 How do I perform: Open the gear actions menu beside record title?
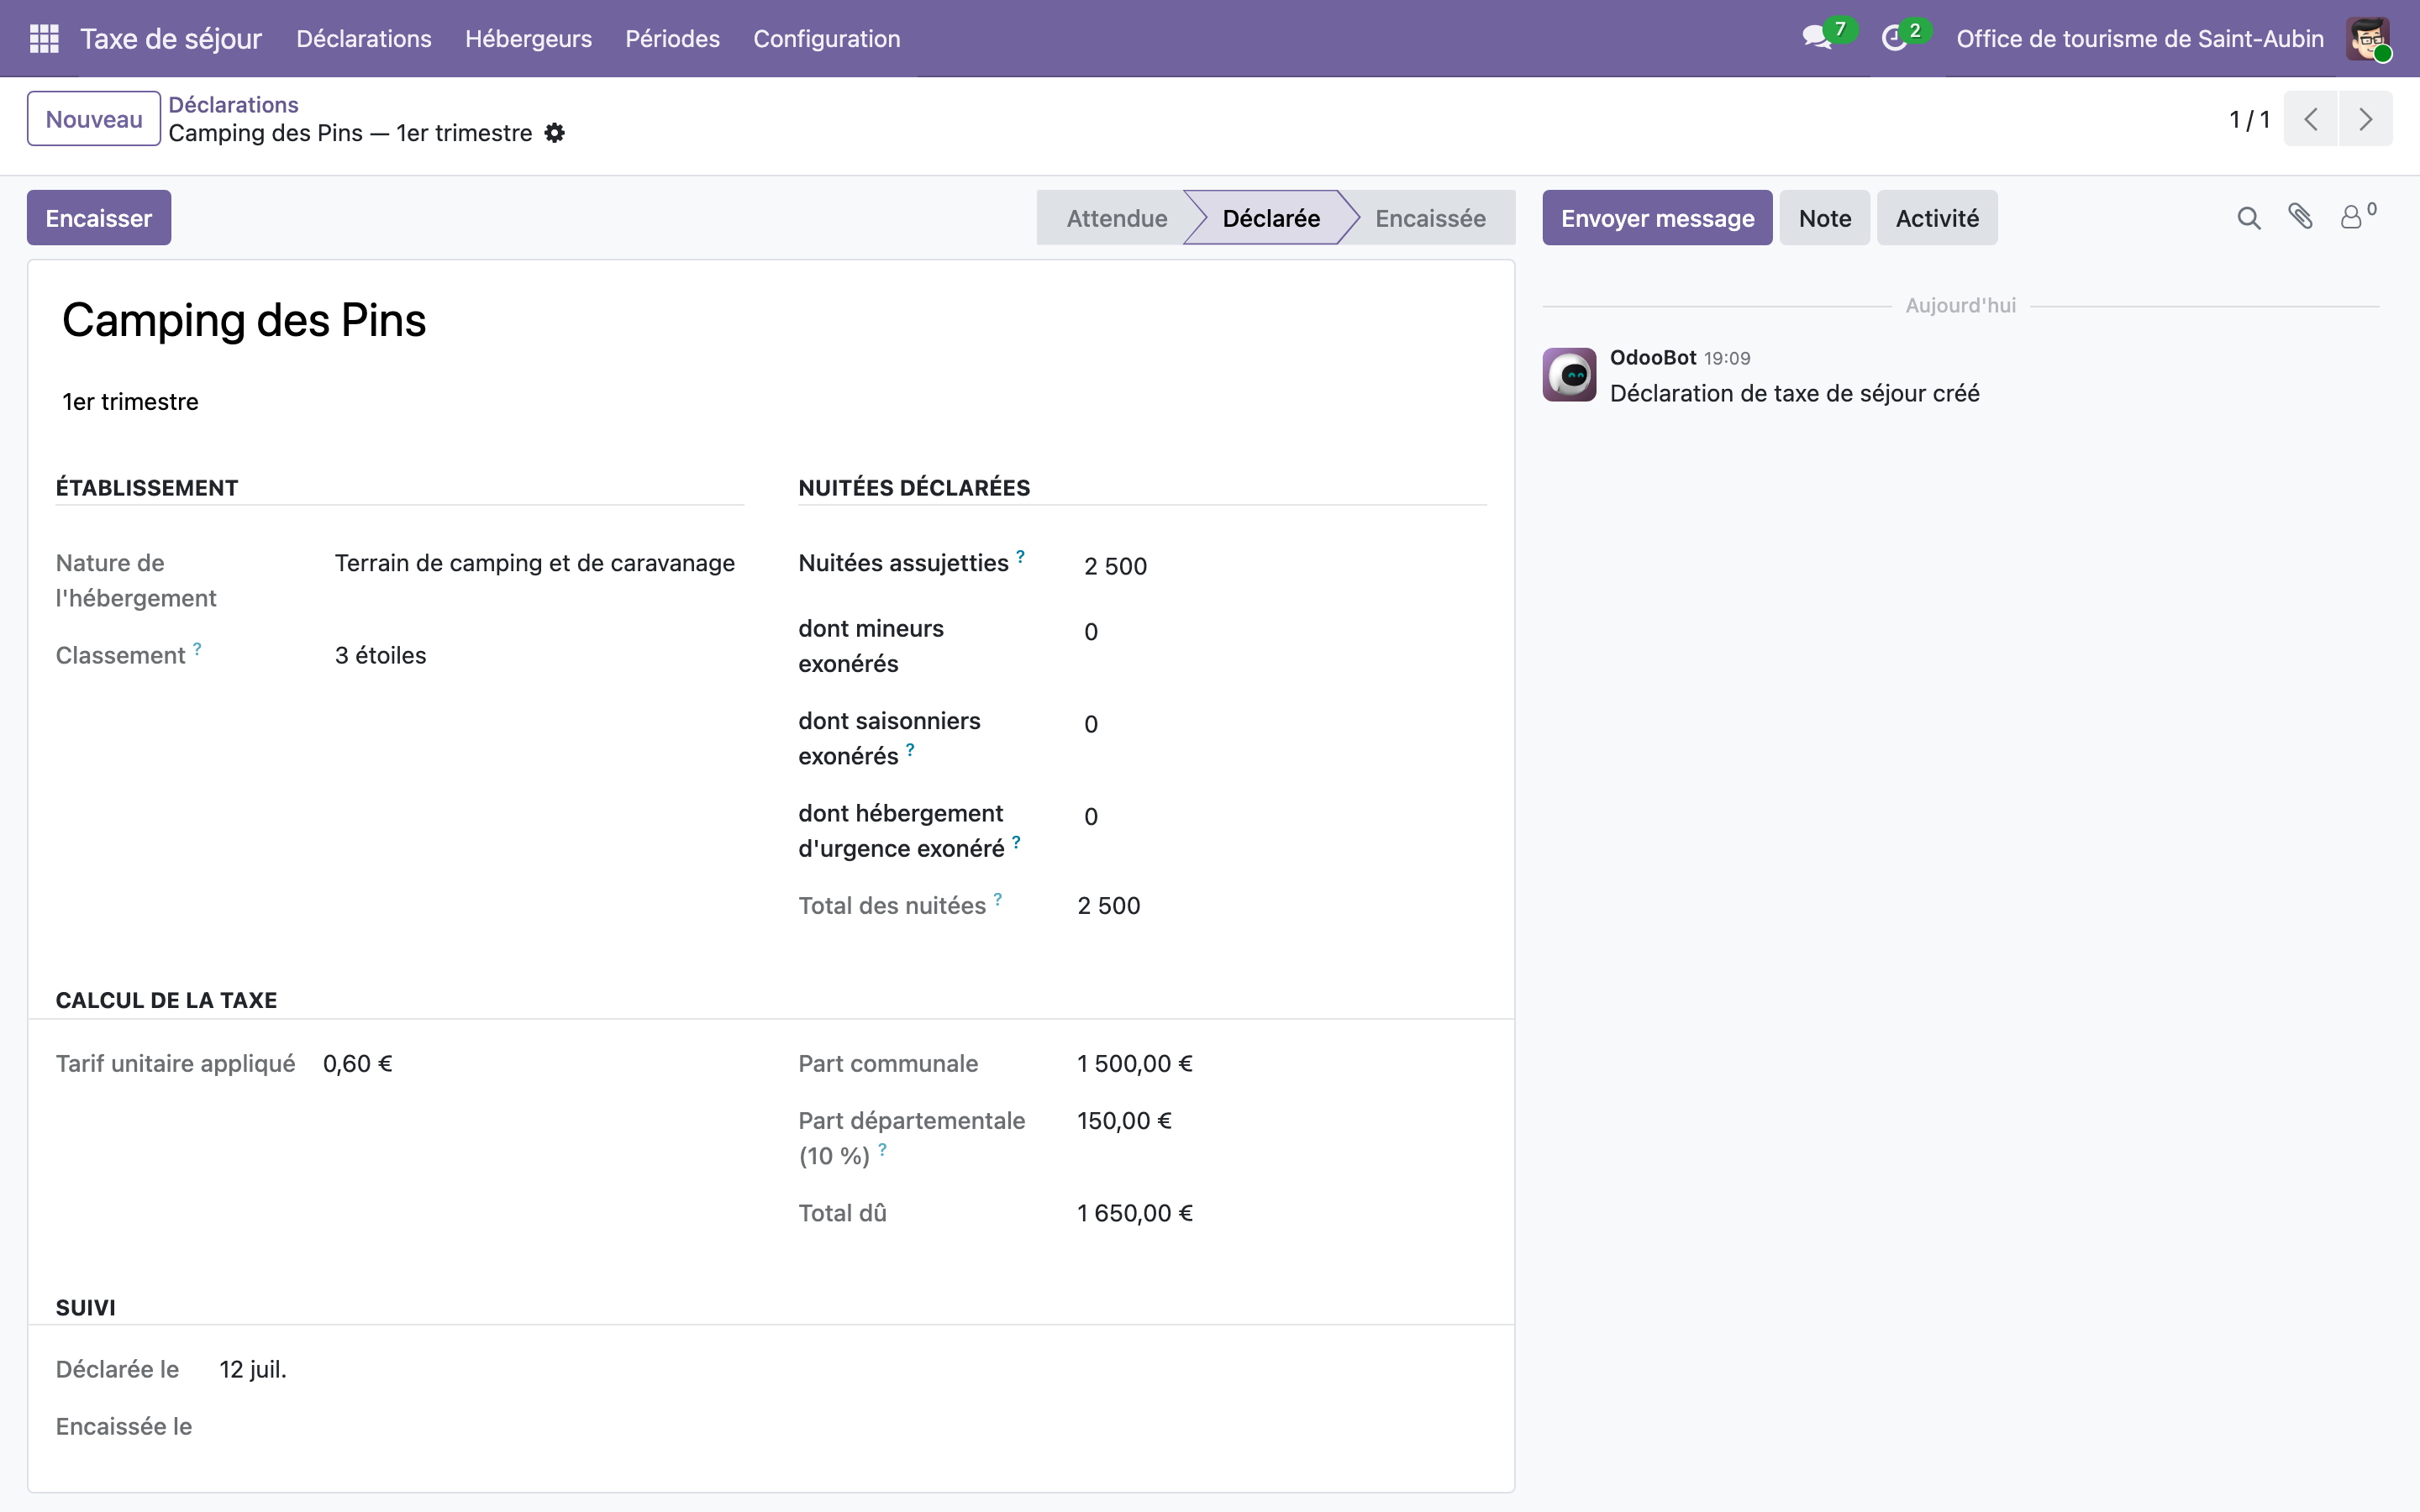click(555, 133)
